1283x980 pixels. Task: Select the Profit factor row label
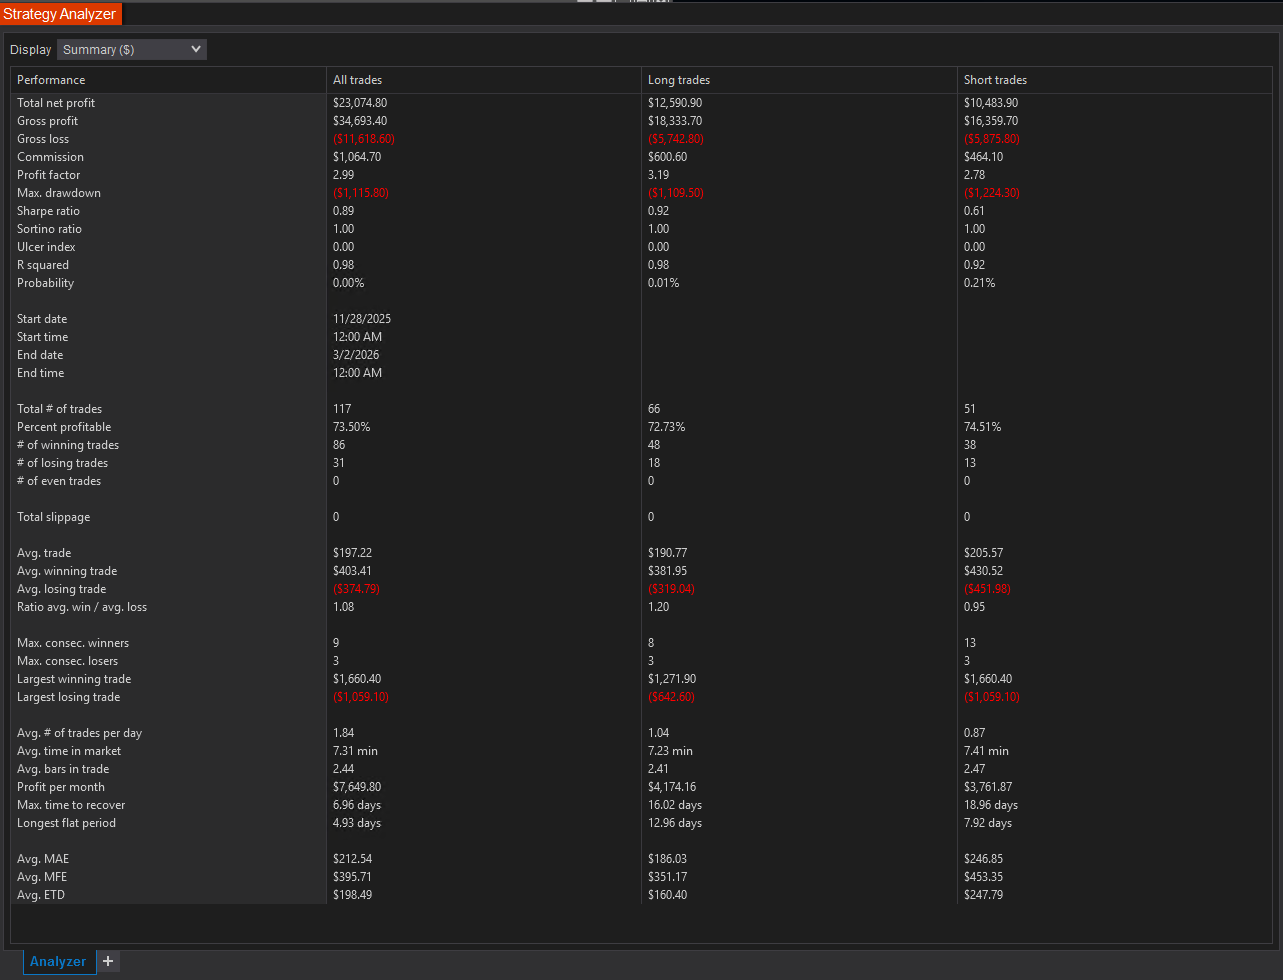(x=47, y=175)
